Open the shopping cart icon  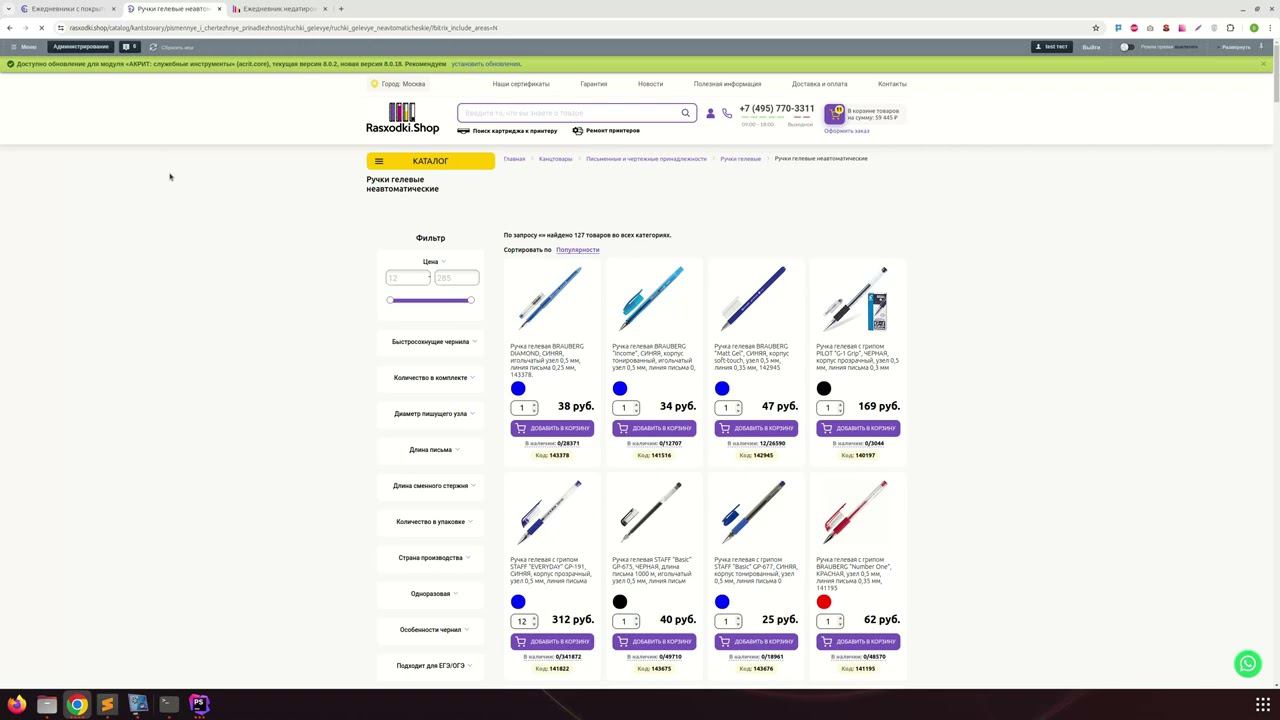tap(835, 114)
